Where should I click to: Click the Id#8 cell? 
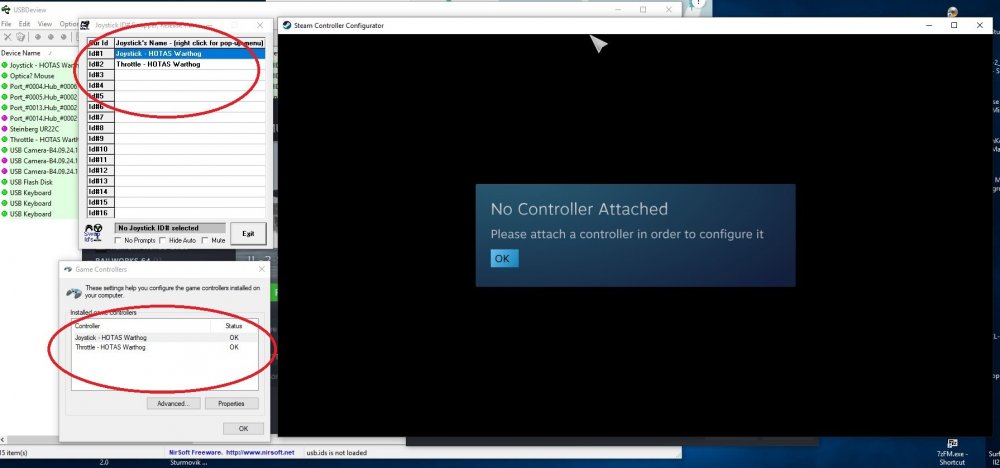100,128
